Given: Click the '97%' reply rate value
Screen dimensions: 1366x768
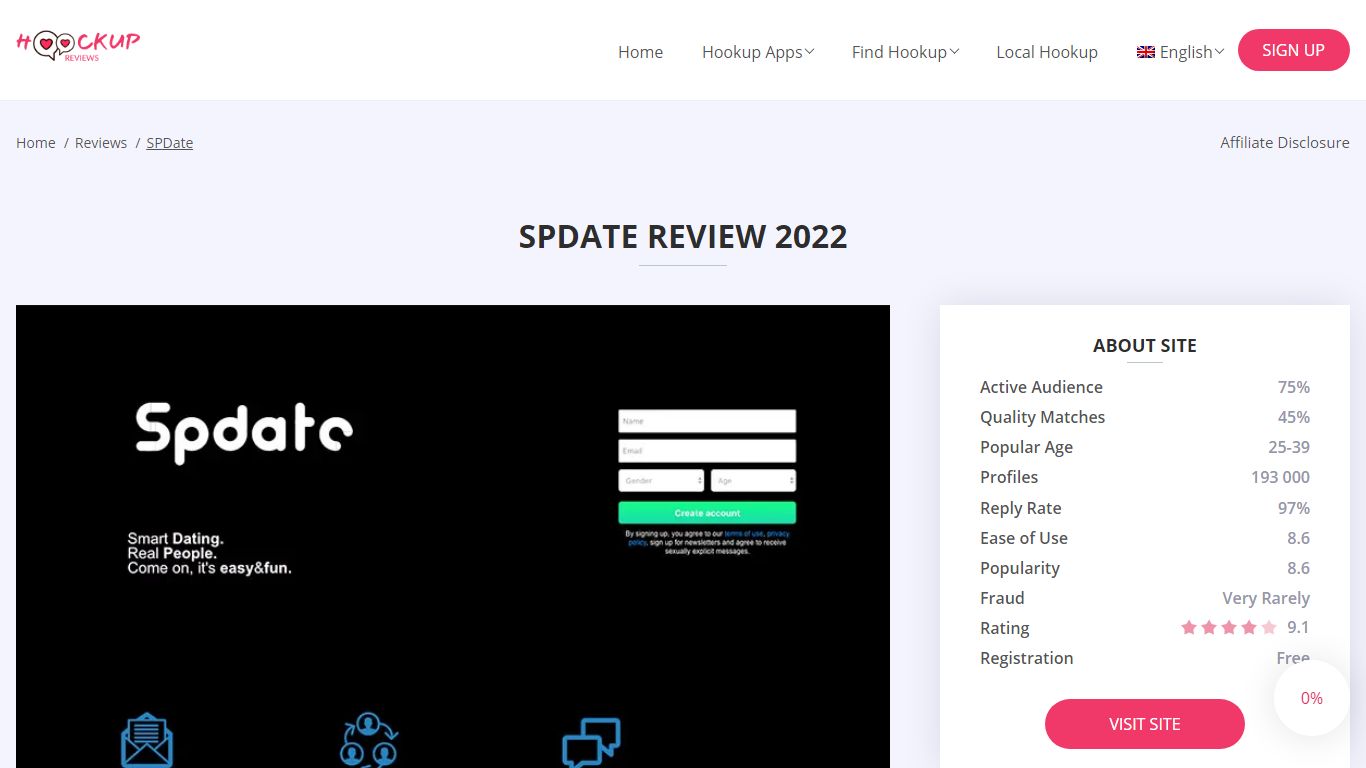Looking at the screenshot, I should [x=1294, y=508].
